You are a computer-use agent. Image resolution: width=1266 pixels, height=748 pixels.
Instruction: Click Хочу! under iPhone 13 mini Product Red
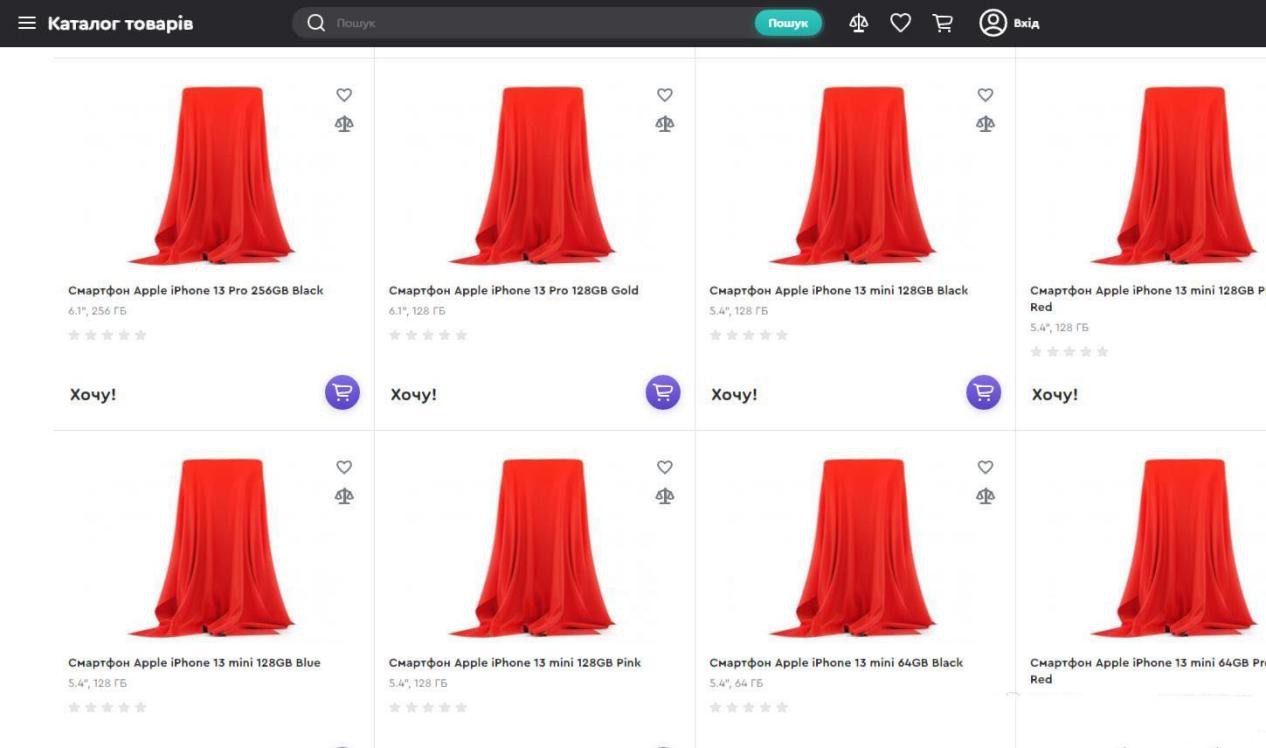pos(1055,394)
